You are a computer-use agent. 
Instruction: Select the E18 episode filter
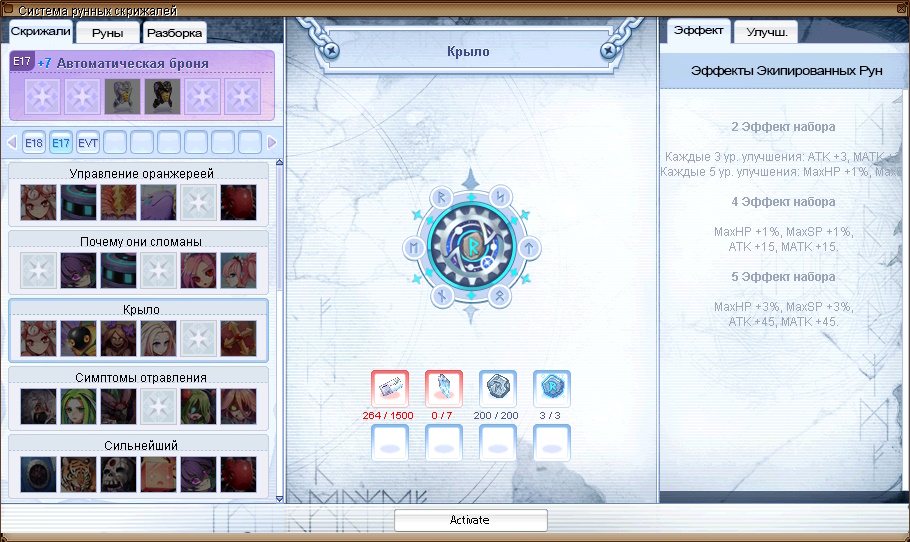(x=34, y=143)
